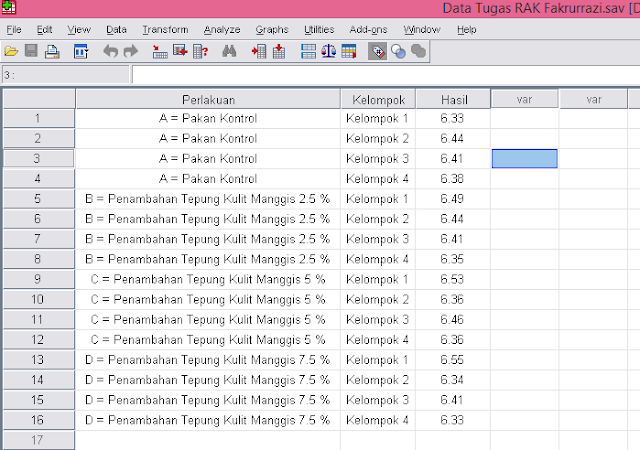Select the Kelompok column header
Image resolution: width=640 pixels, height=450 pixels.
click(378, 100)
